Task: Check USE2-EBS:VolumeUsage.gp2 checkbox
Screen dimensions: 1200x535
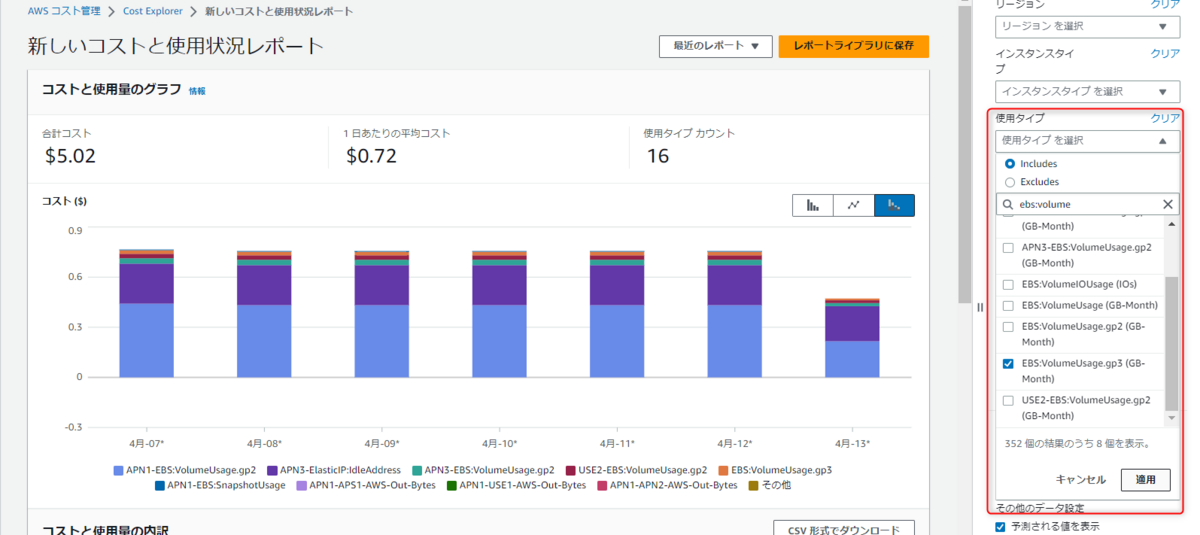Action: (x=1008, y=400)
